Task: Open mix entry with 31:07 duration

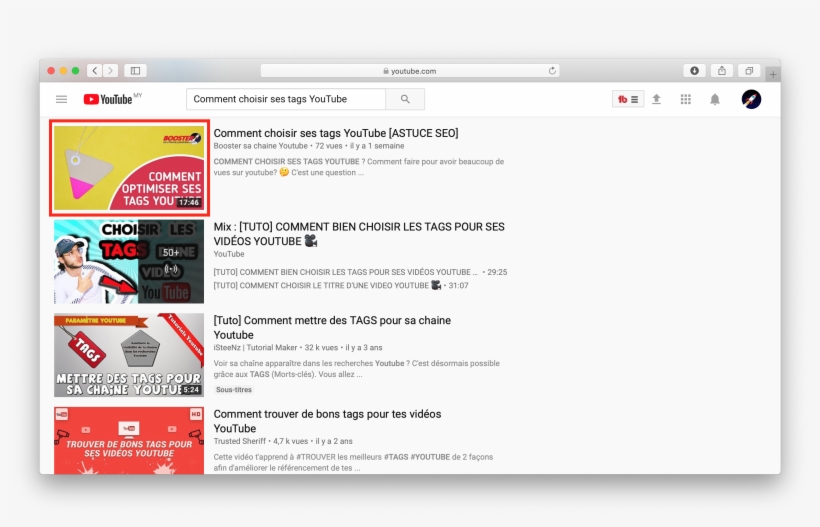Action: pyautogui.click(x=341, y=285)
